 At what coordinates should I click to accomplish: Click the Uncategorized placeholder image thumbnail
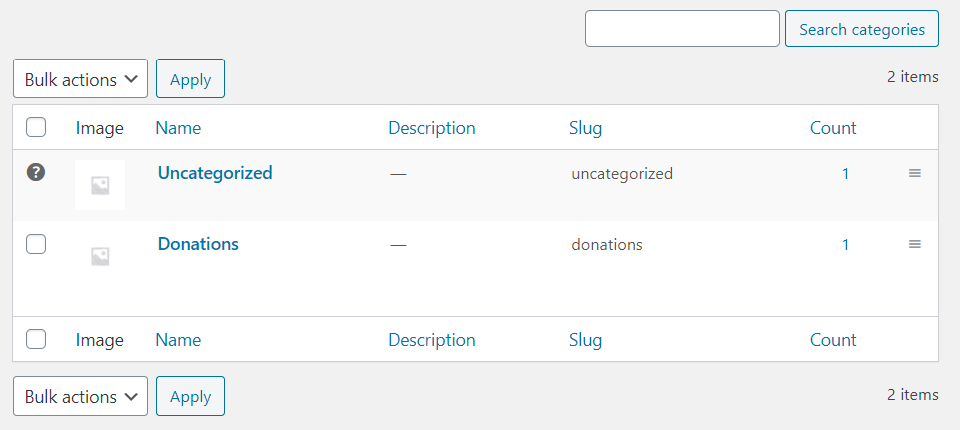(x=100, y=185)
